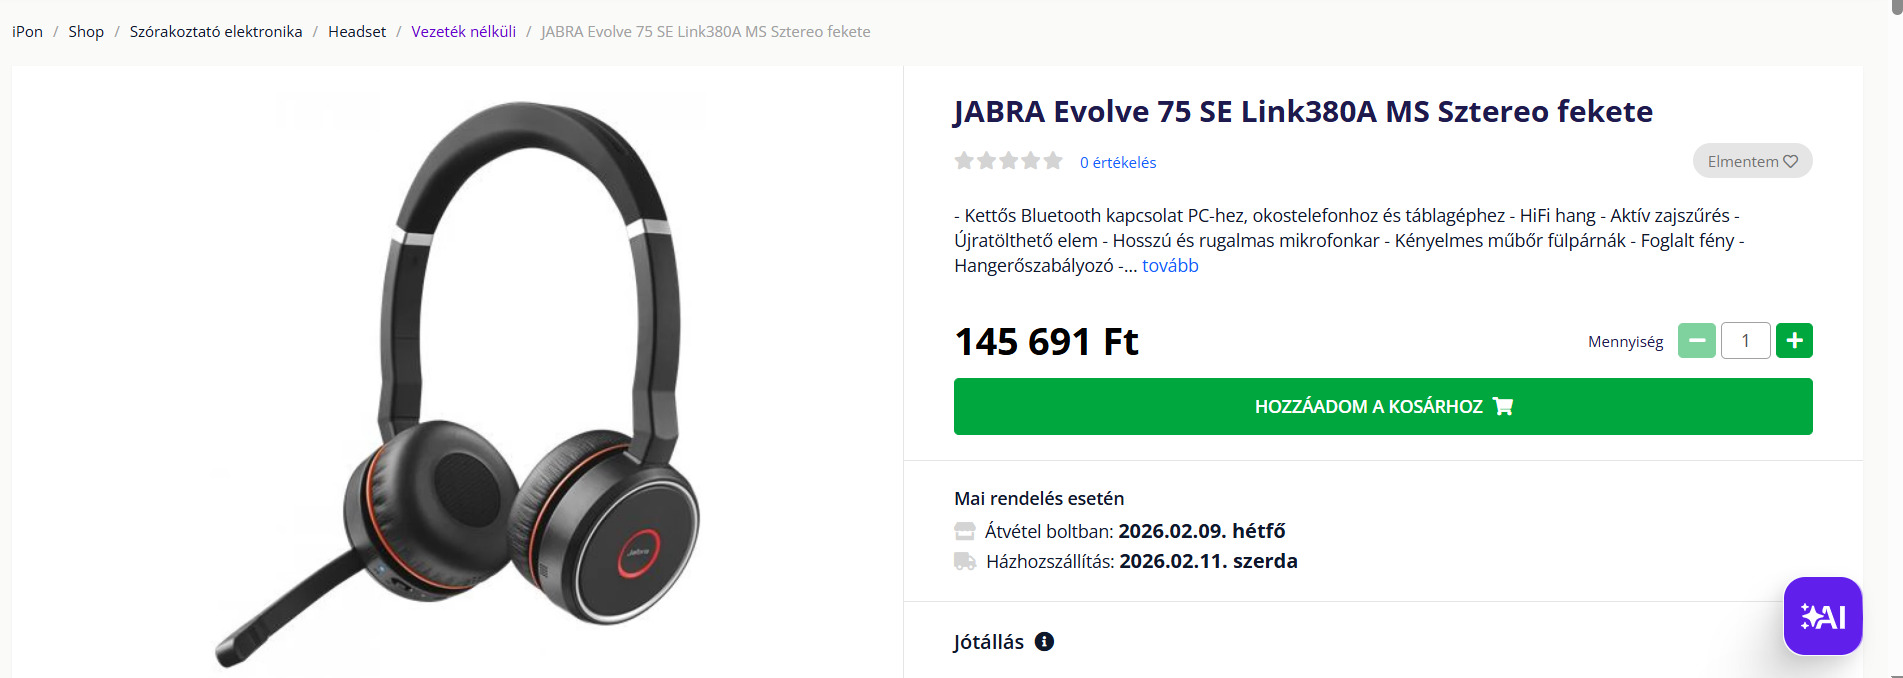Click the fifth rating star

(1053, 161)
